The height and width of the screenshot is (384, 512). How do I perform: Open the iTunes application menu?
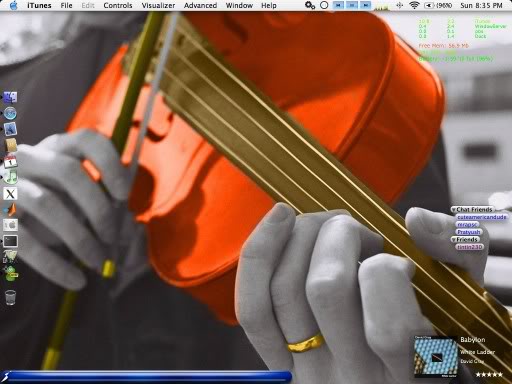(39, 5)
